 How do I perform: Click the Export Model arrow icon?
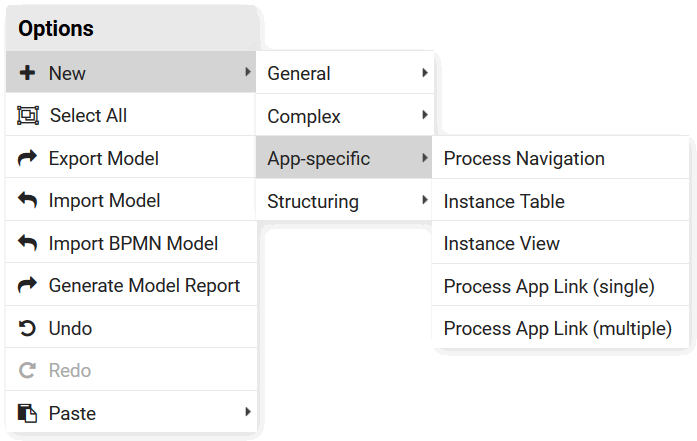27,158
